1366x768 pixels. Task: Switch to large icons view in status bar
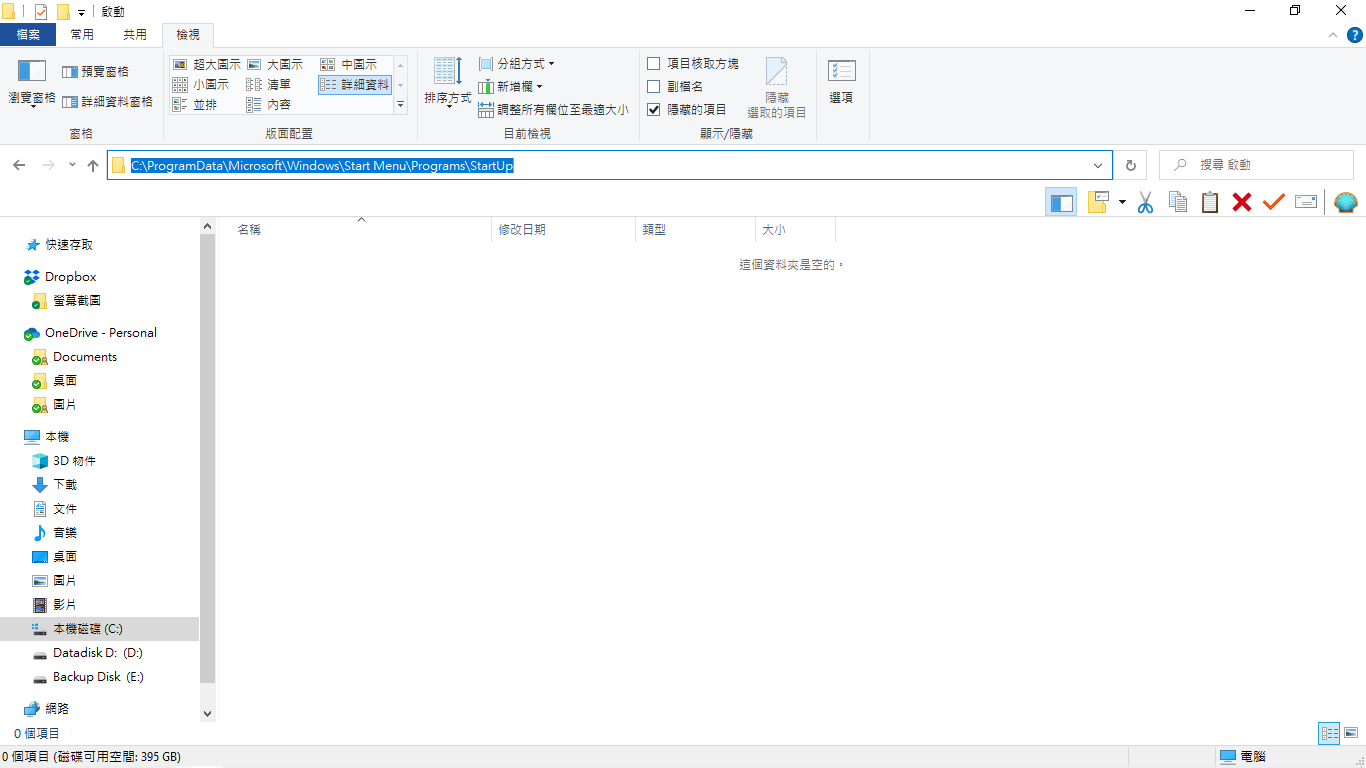1351,733
